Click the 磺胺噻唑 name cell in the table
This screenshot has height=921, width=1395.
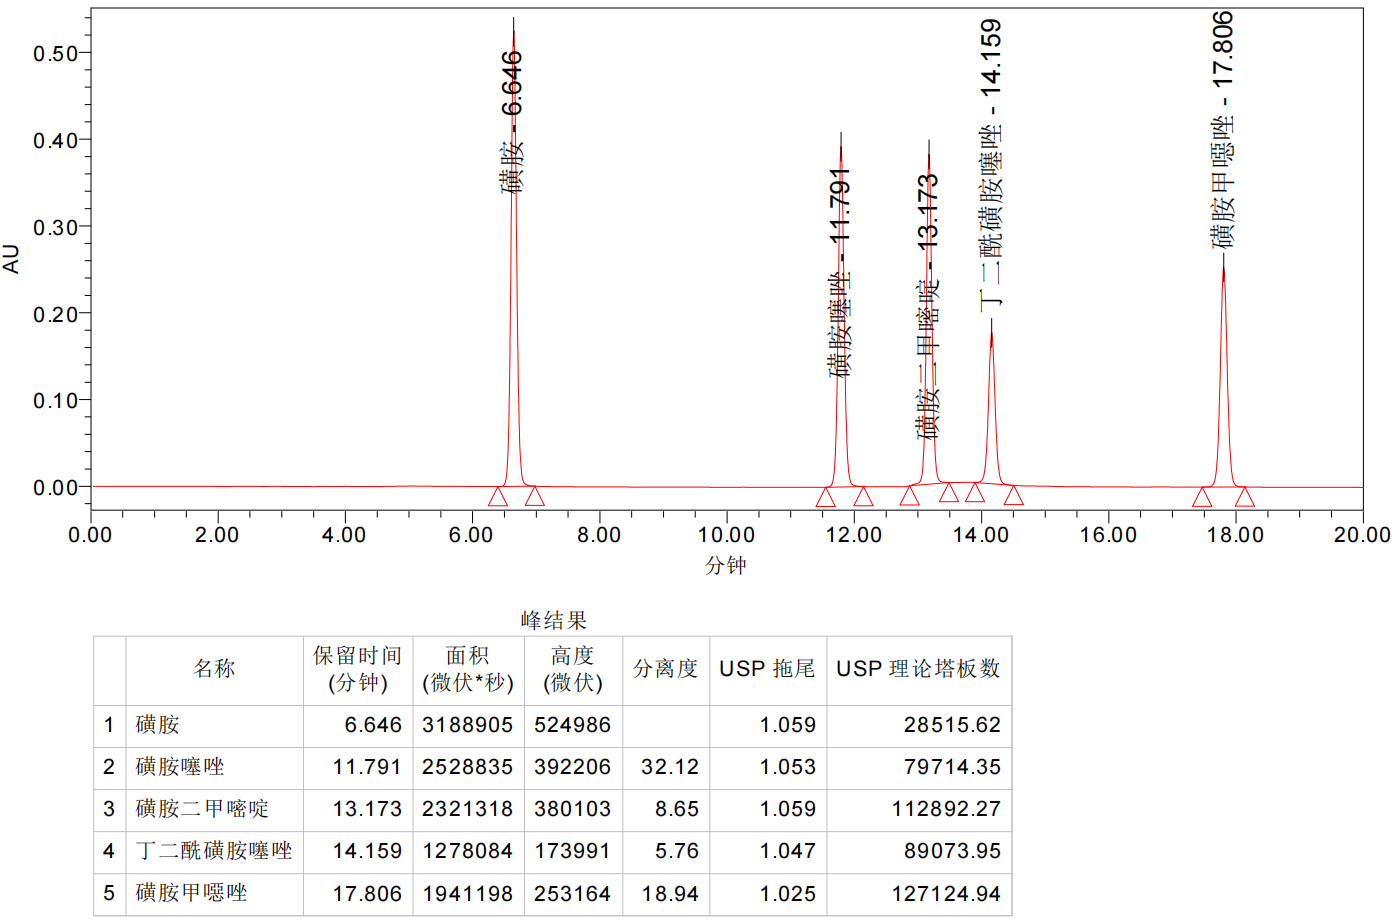180,767
